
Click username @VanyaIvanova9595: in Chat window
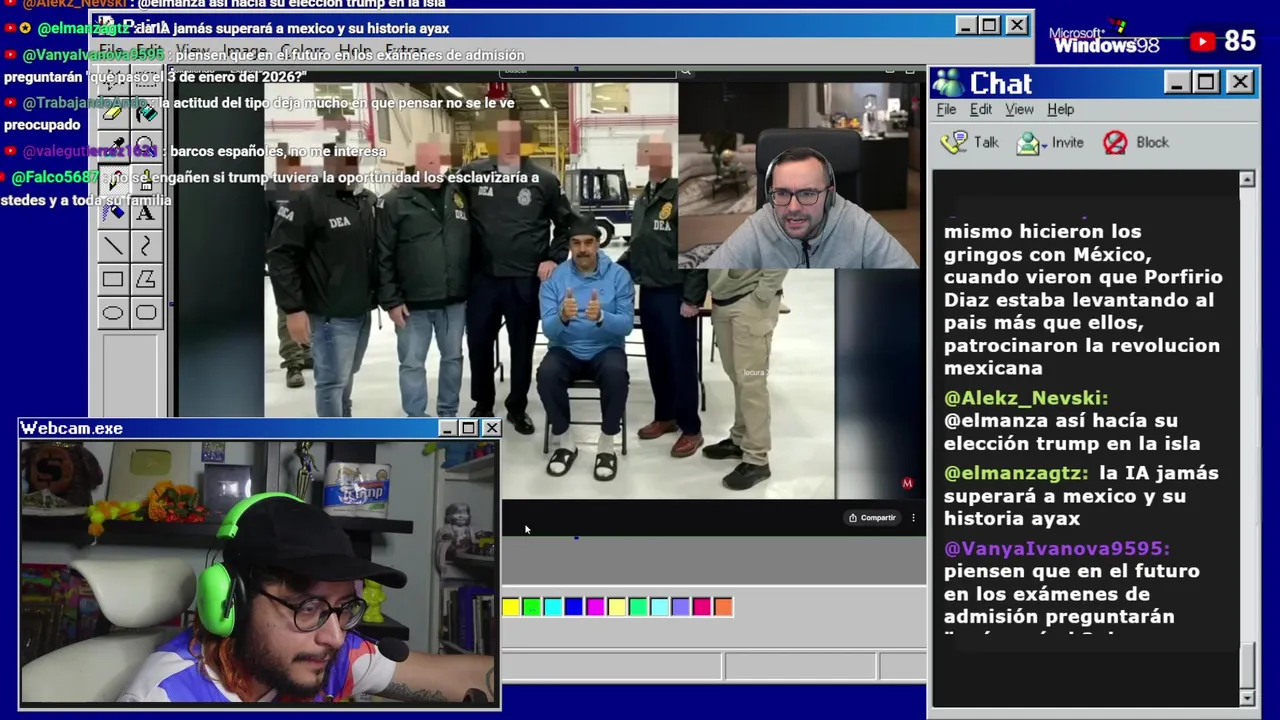click(x=1057, y=548)
